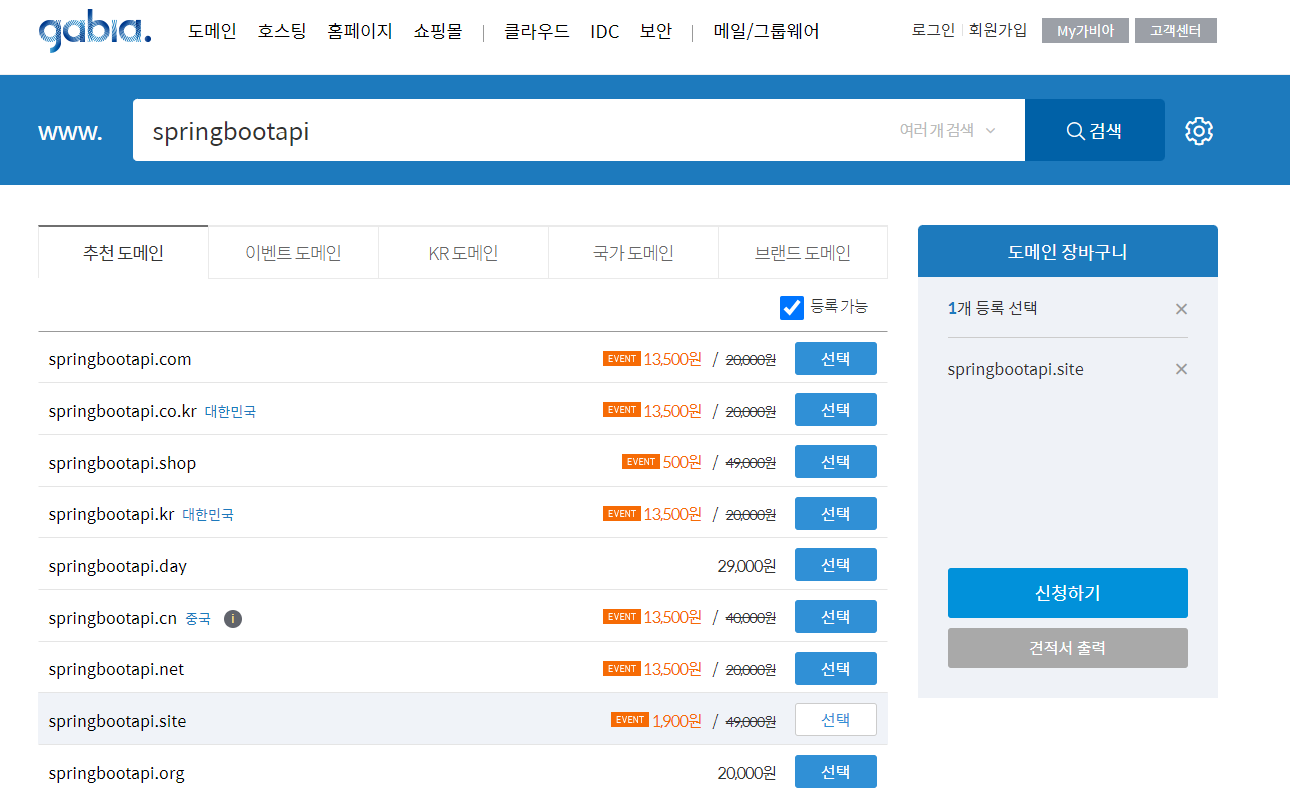Click the info icon beside springbootapi.cn
This screenshot has height=795, width=1290.
pyautogui.click(x=233, y=619)
